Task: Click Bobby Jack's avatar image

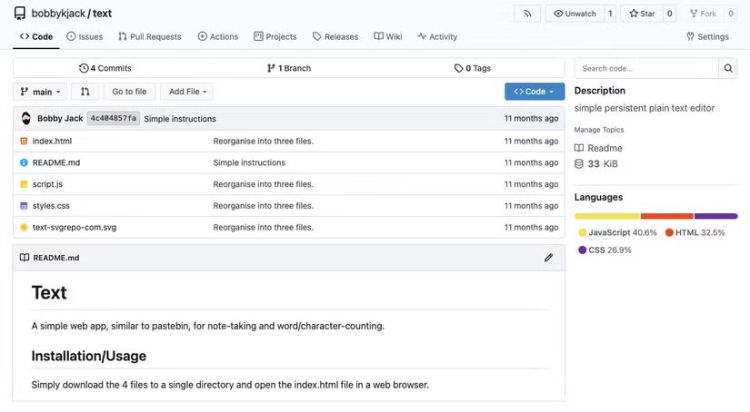Action: (25, 118)
